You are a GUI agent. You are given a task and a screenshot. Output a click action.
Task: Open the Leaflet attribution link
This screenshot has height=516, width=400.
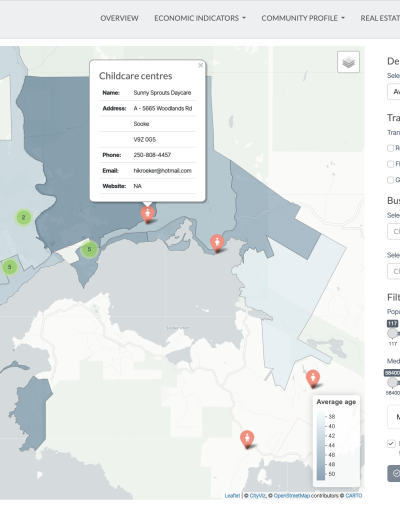click(x=232, y=496)
